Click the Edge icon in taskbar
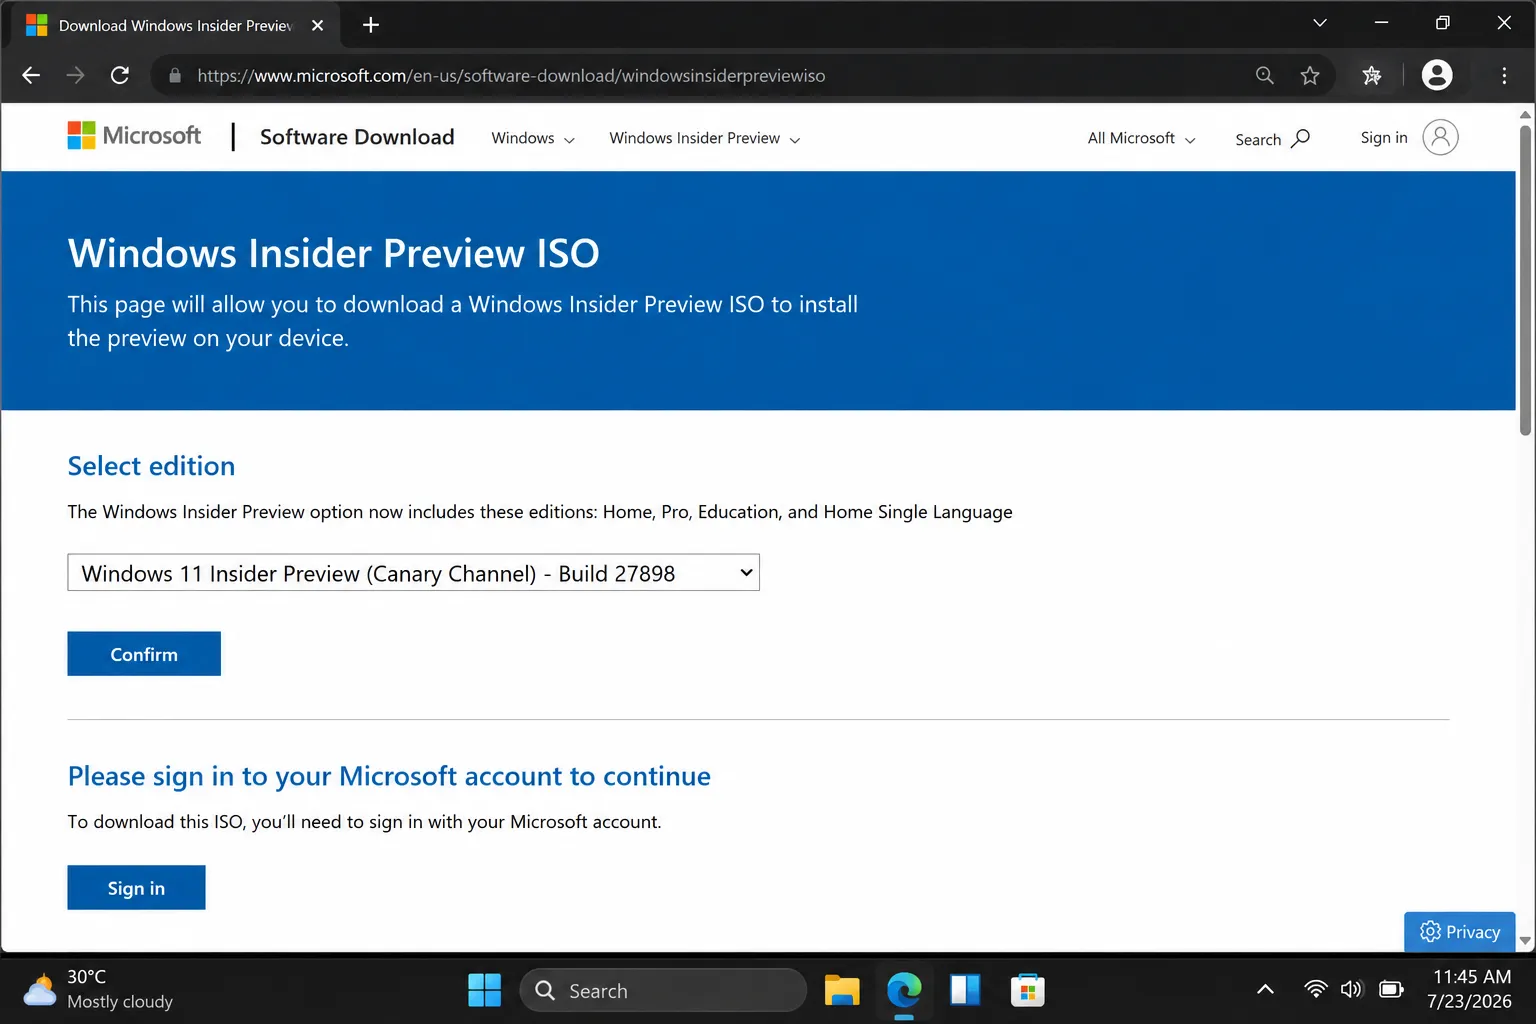 (904, 990)
